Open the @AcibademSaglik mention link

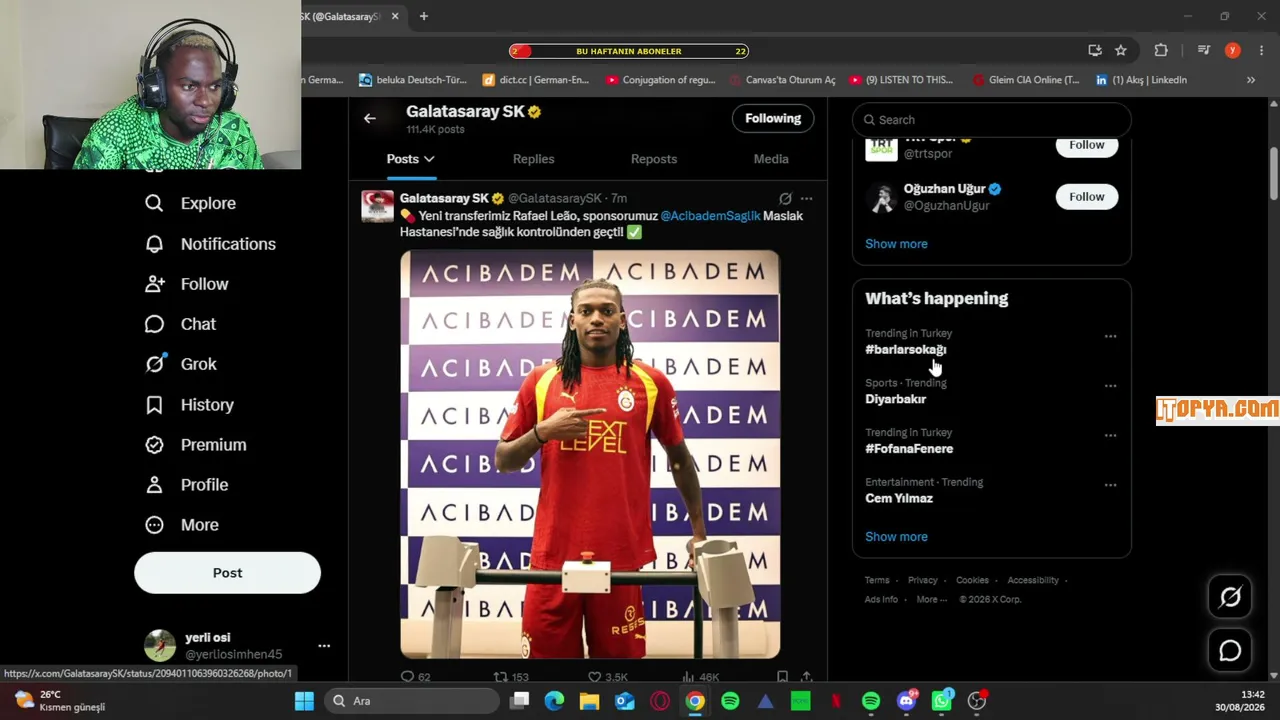pyautogui.click(x=710, y=216)
